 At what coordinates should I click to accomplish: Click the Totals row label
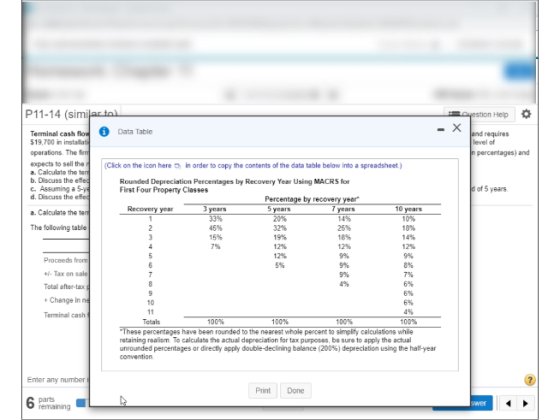click(151, 322)
